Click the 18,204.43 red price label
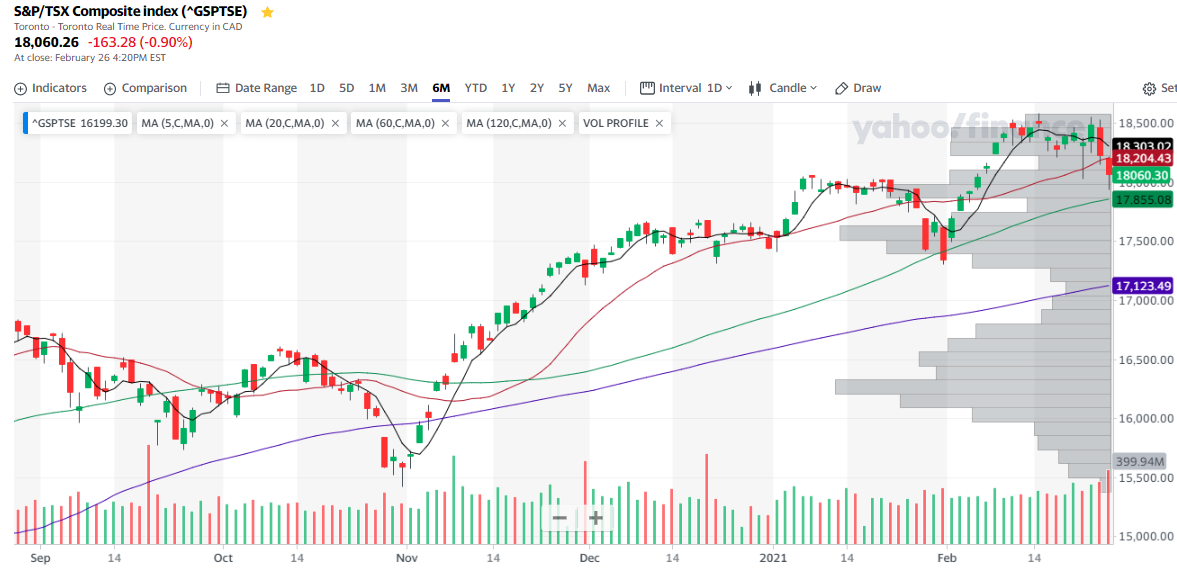This screenshot has height=570, width=1177. 1143,158
